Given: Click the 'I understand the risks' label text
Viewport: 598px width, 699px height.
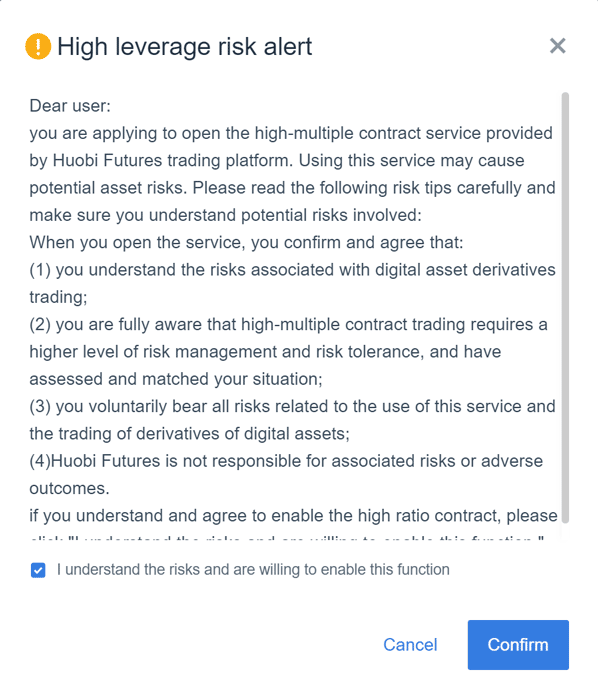Looking at the screenshot, I should (x=253, y=570).
